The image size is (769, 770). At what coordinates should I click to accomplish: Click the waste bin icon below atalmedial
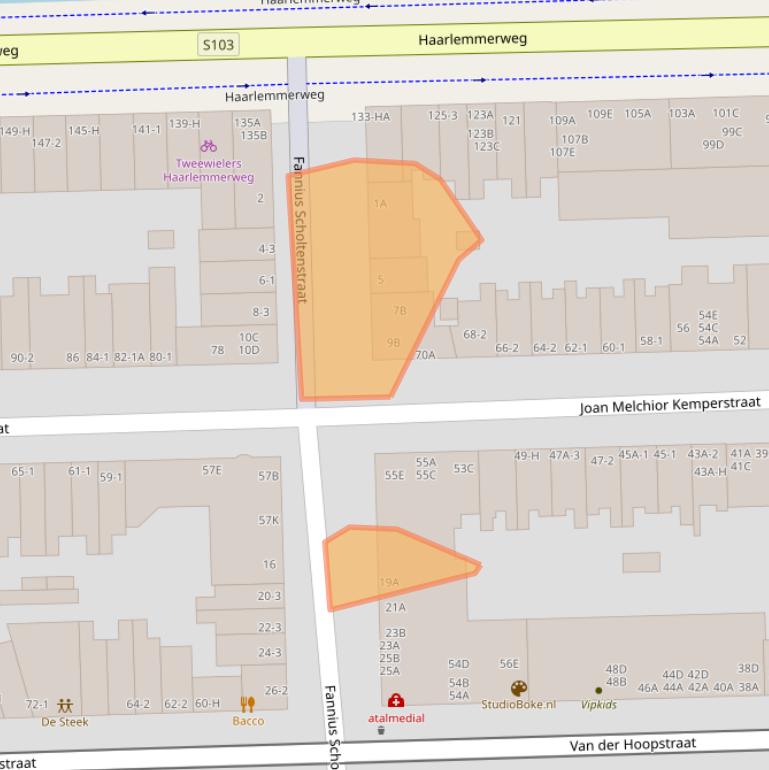tap(381, 731)
